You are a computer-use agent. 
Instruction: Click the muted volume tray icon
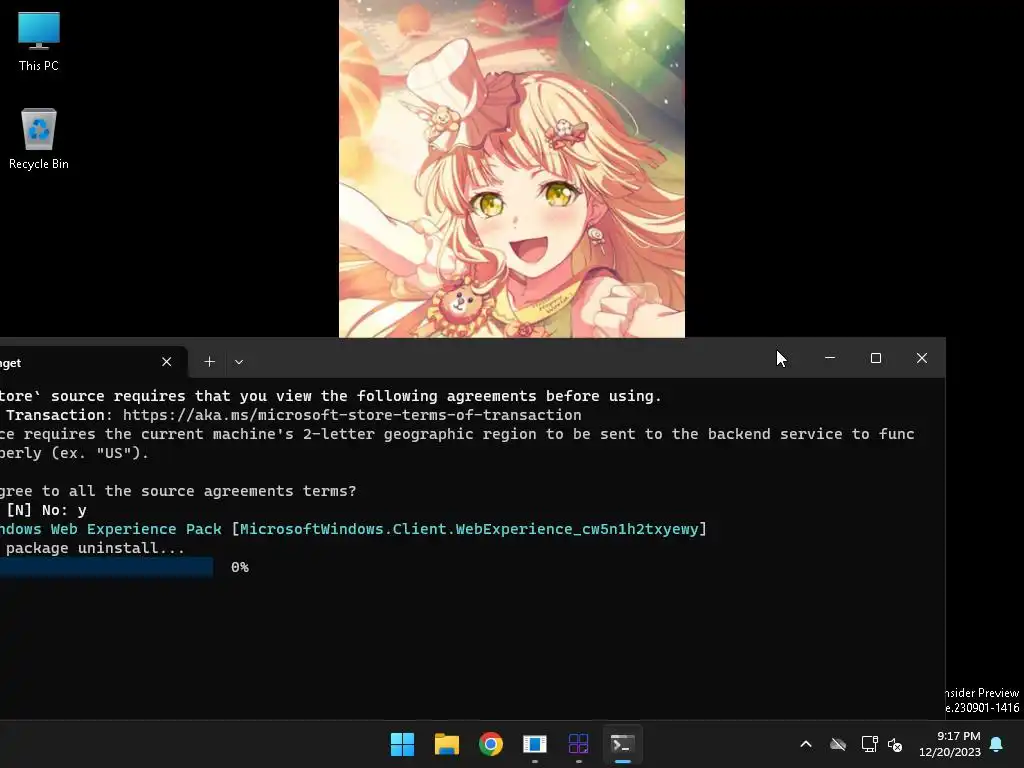click(895, 744)
